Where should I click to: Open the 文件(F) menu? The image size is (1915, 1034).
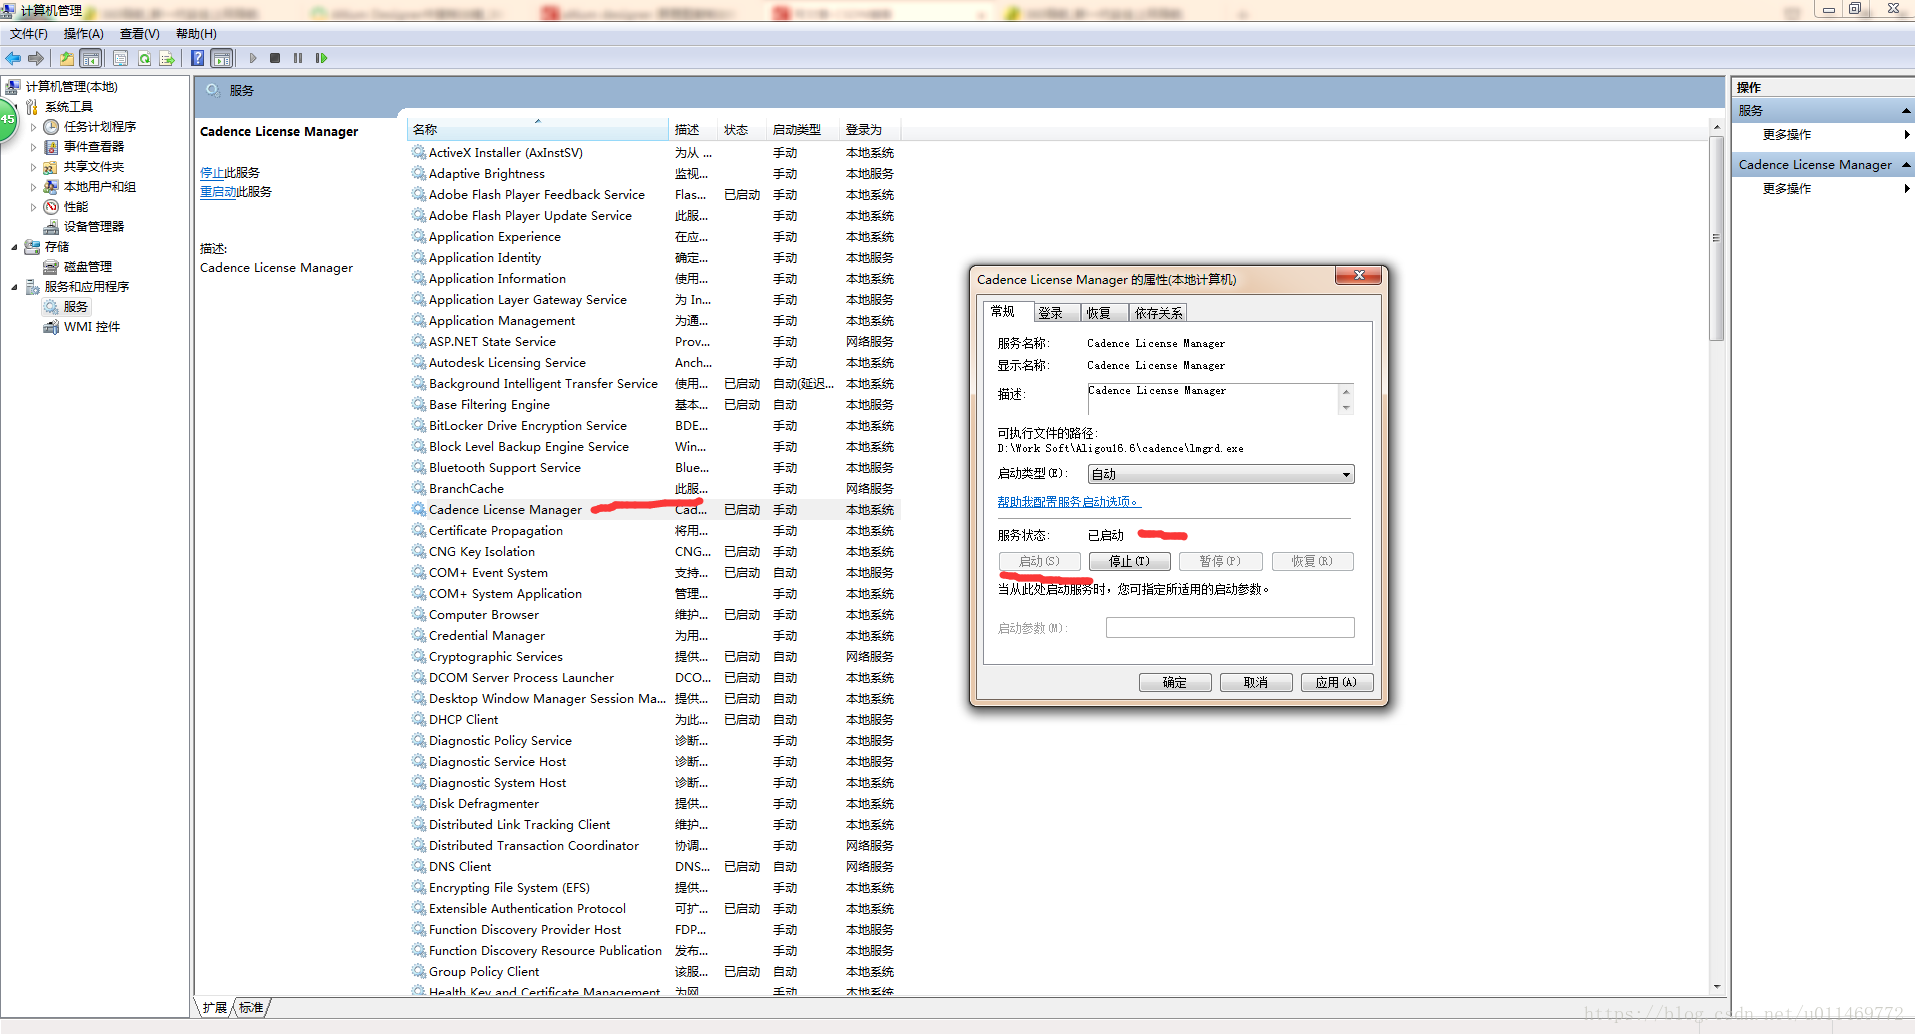click(x=29, y=34)
